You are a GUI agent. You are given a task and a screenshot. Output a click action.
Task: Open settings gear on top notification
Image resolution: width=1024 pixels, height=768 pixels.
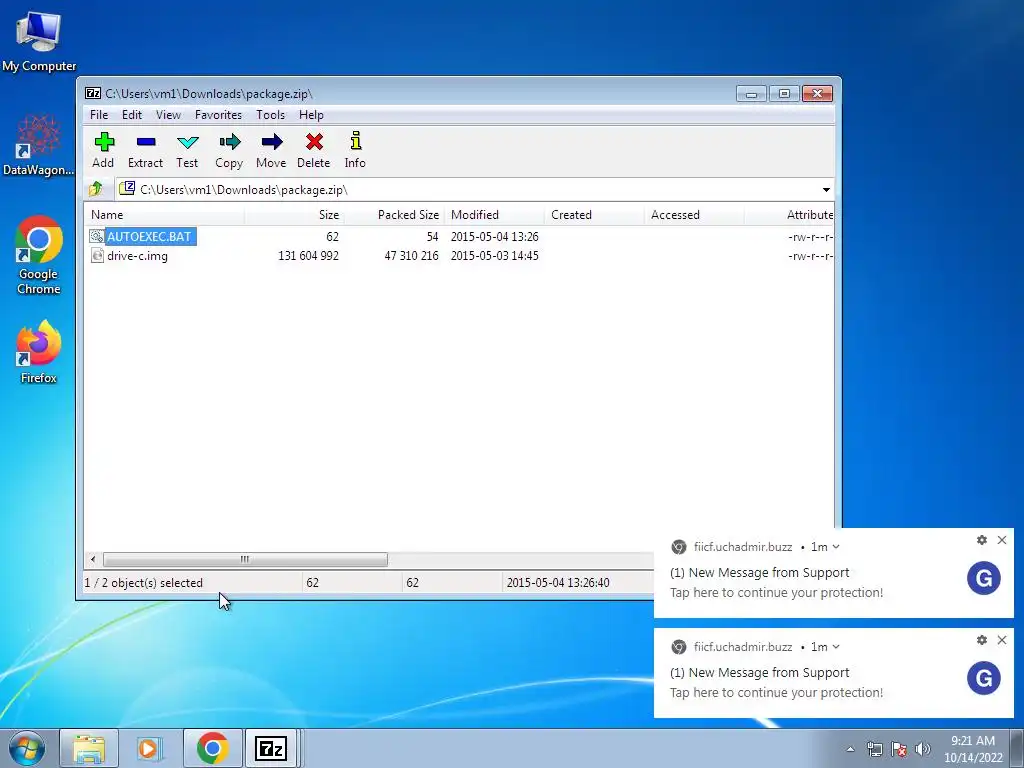[x=982, y=540]
